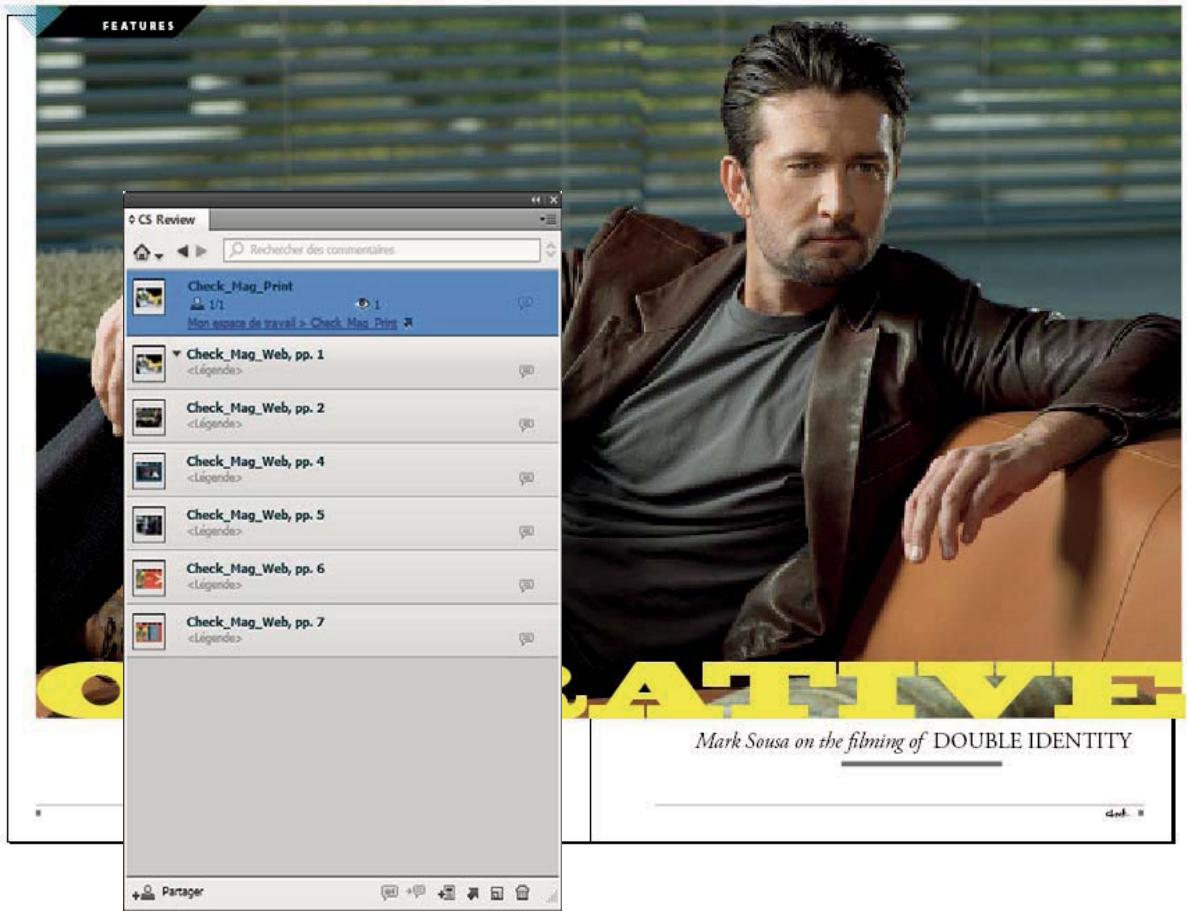Click the DOUBLE IDENTITY title text on the page
Image resolution: width=1187 pixels, height=912 pixels.
pos(1033,740)
